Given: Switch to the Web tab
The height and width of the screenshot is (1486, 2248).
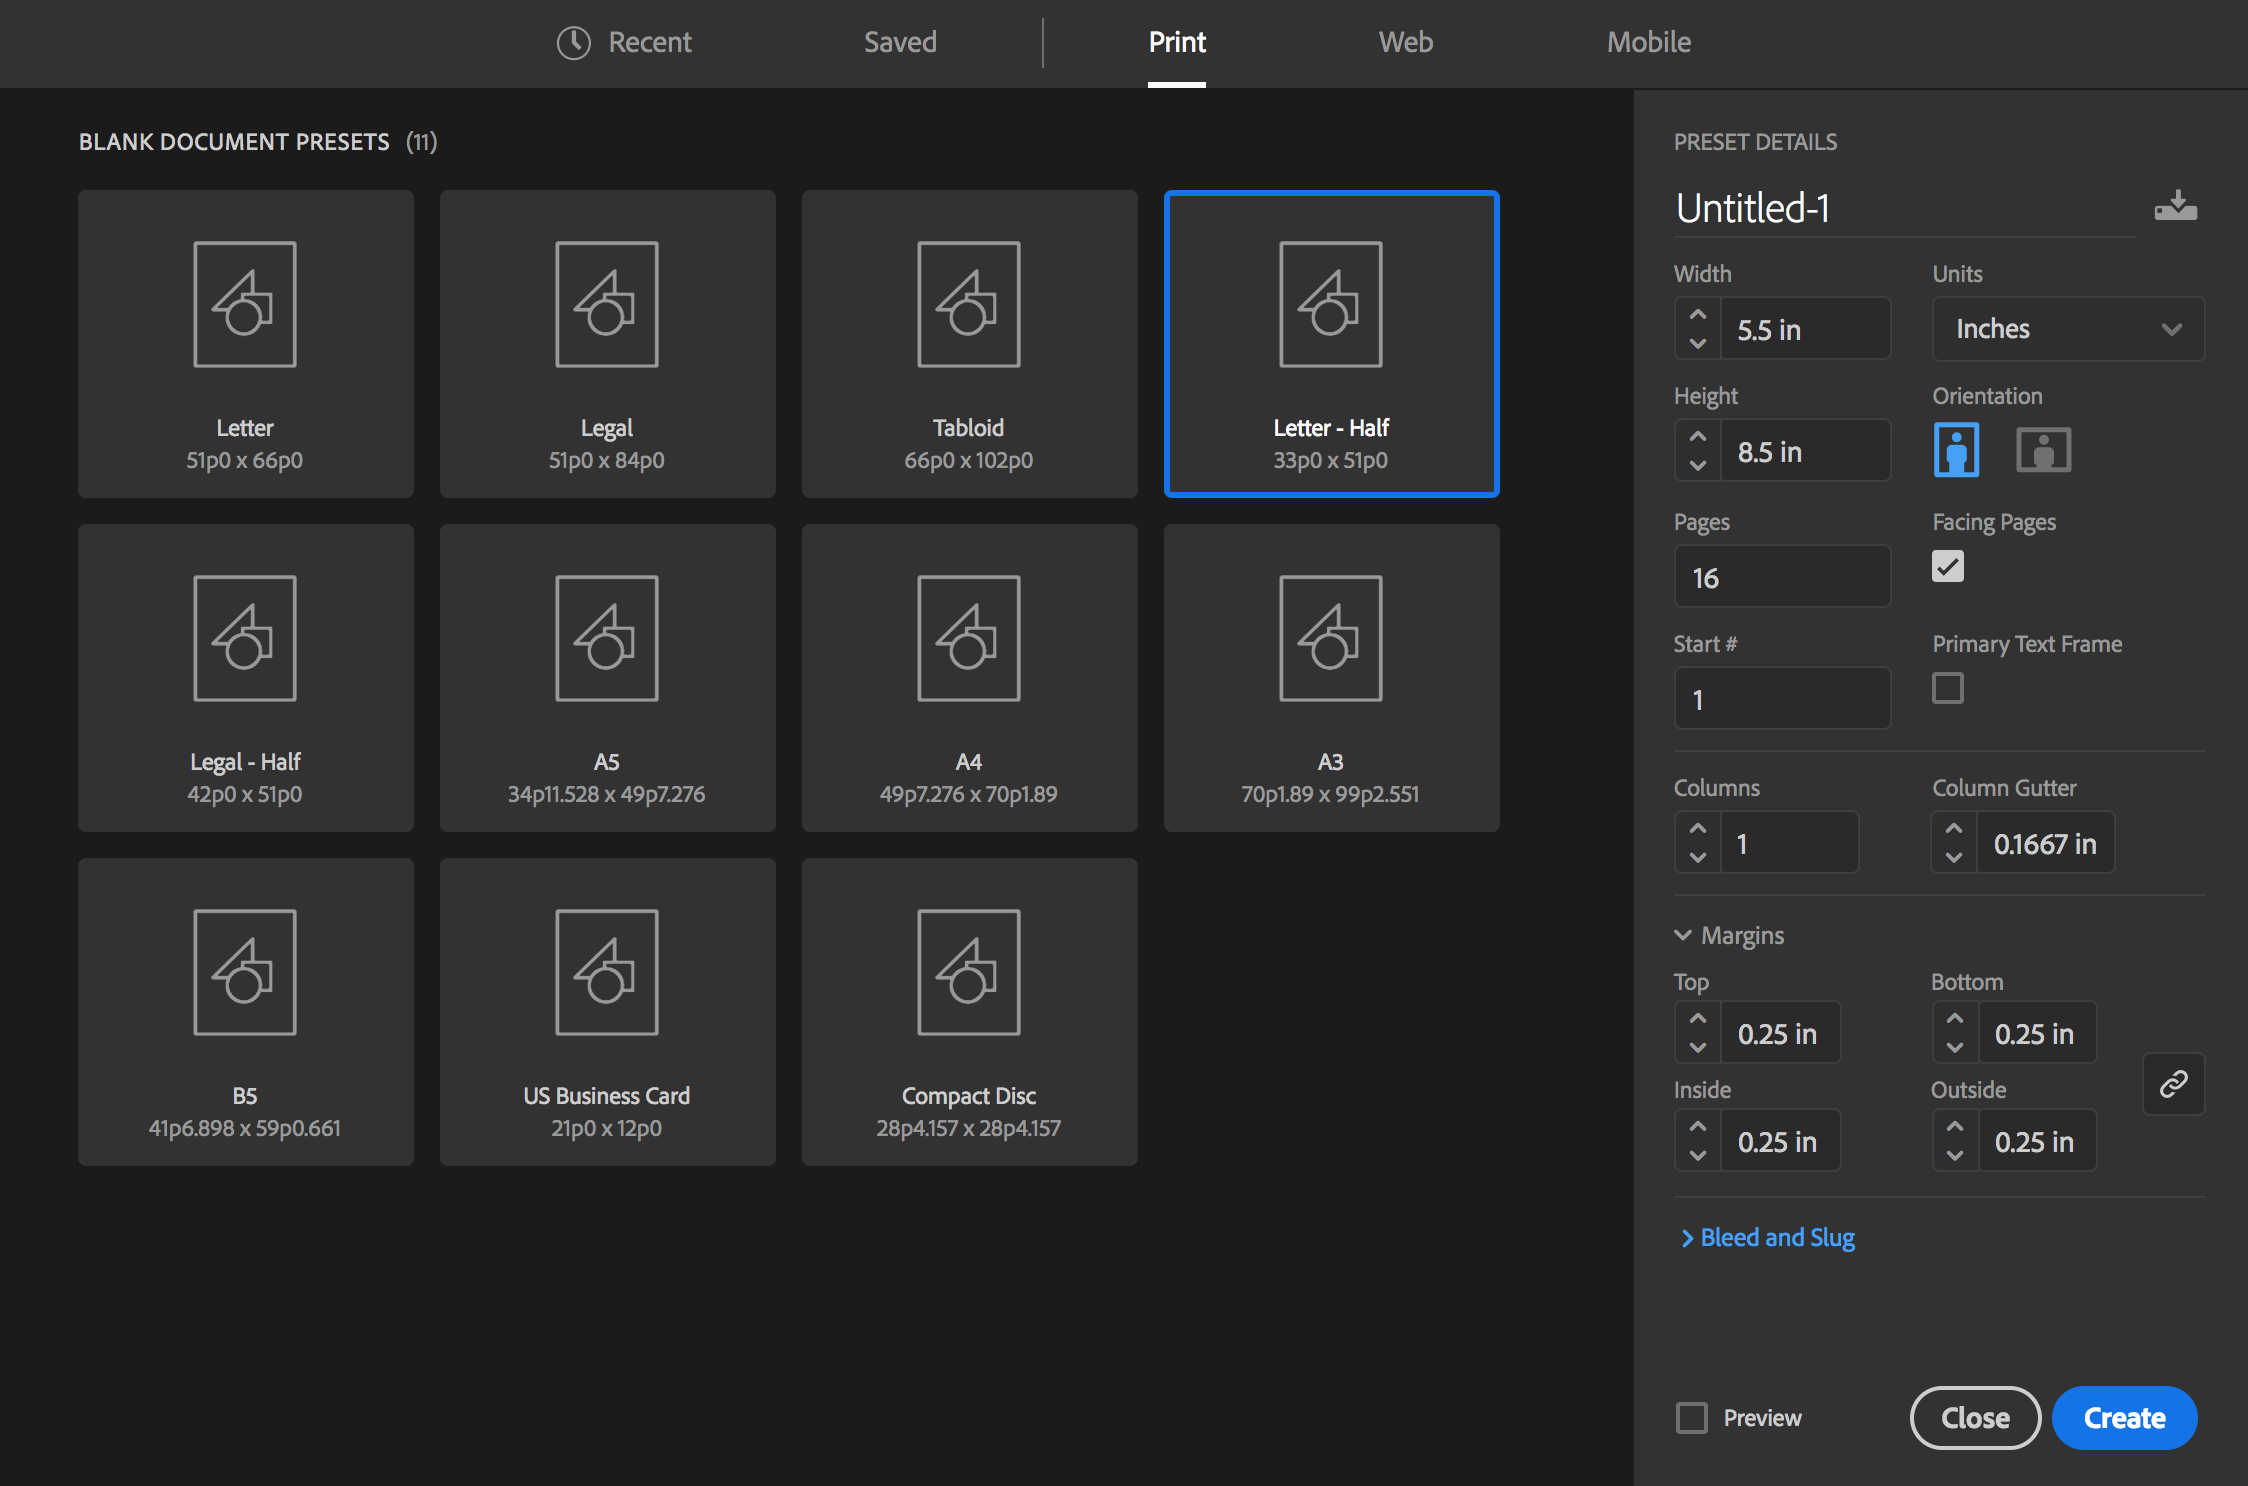Looking at the screenshot, I should [1405, 42].
